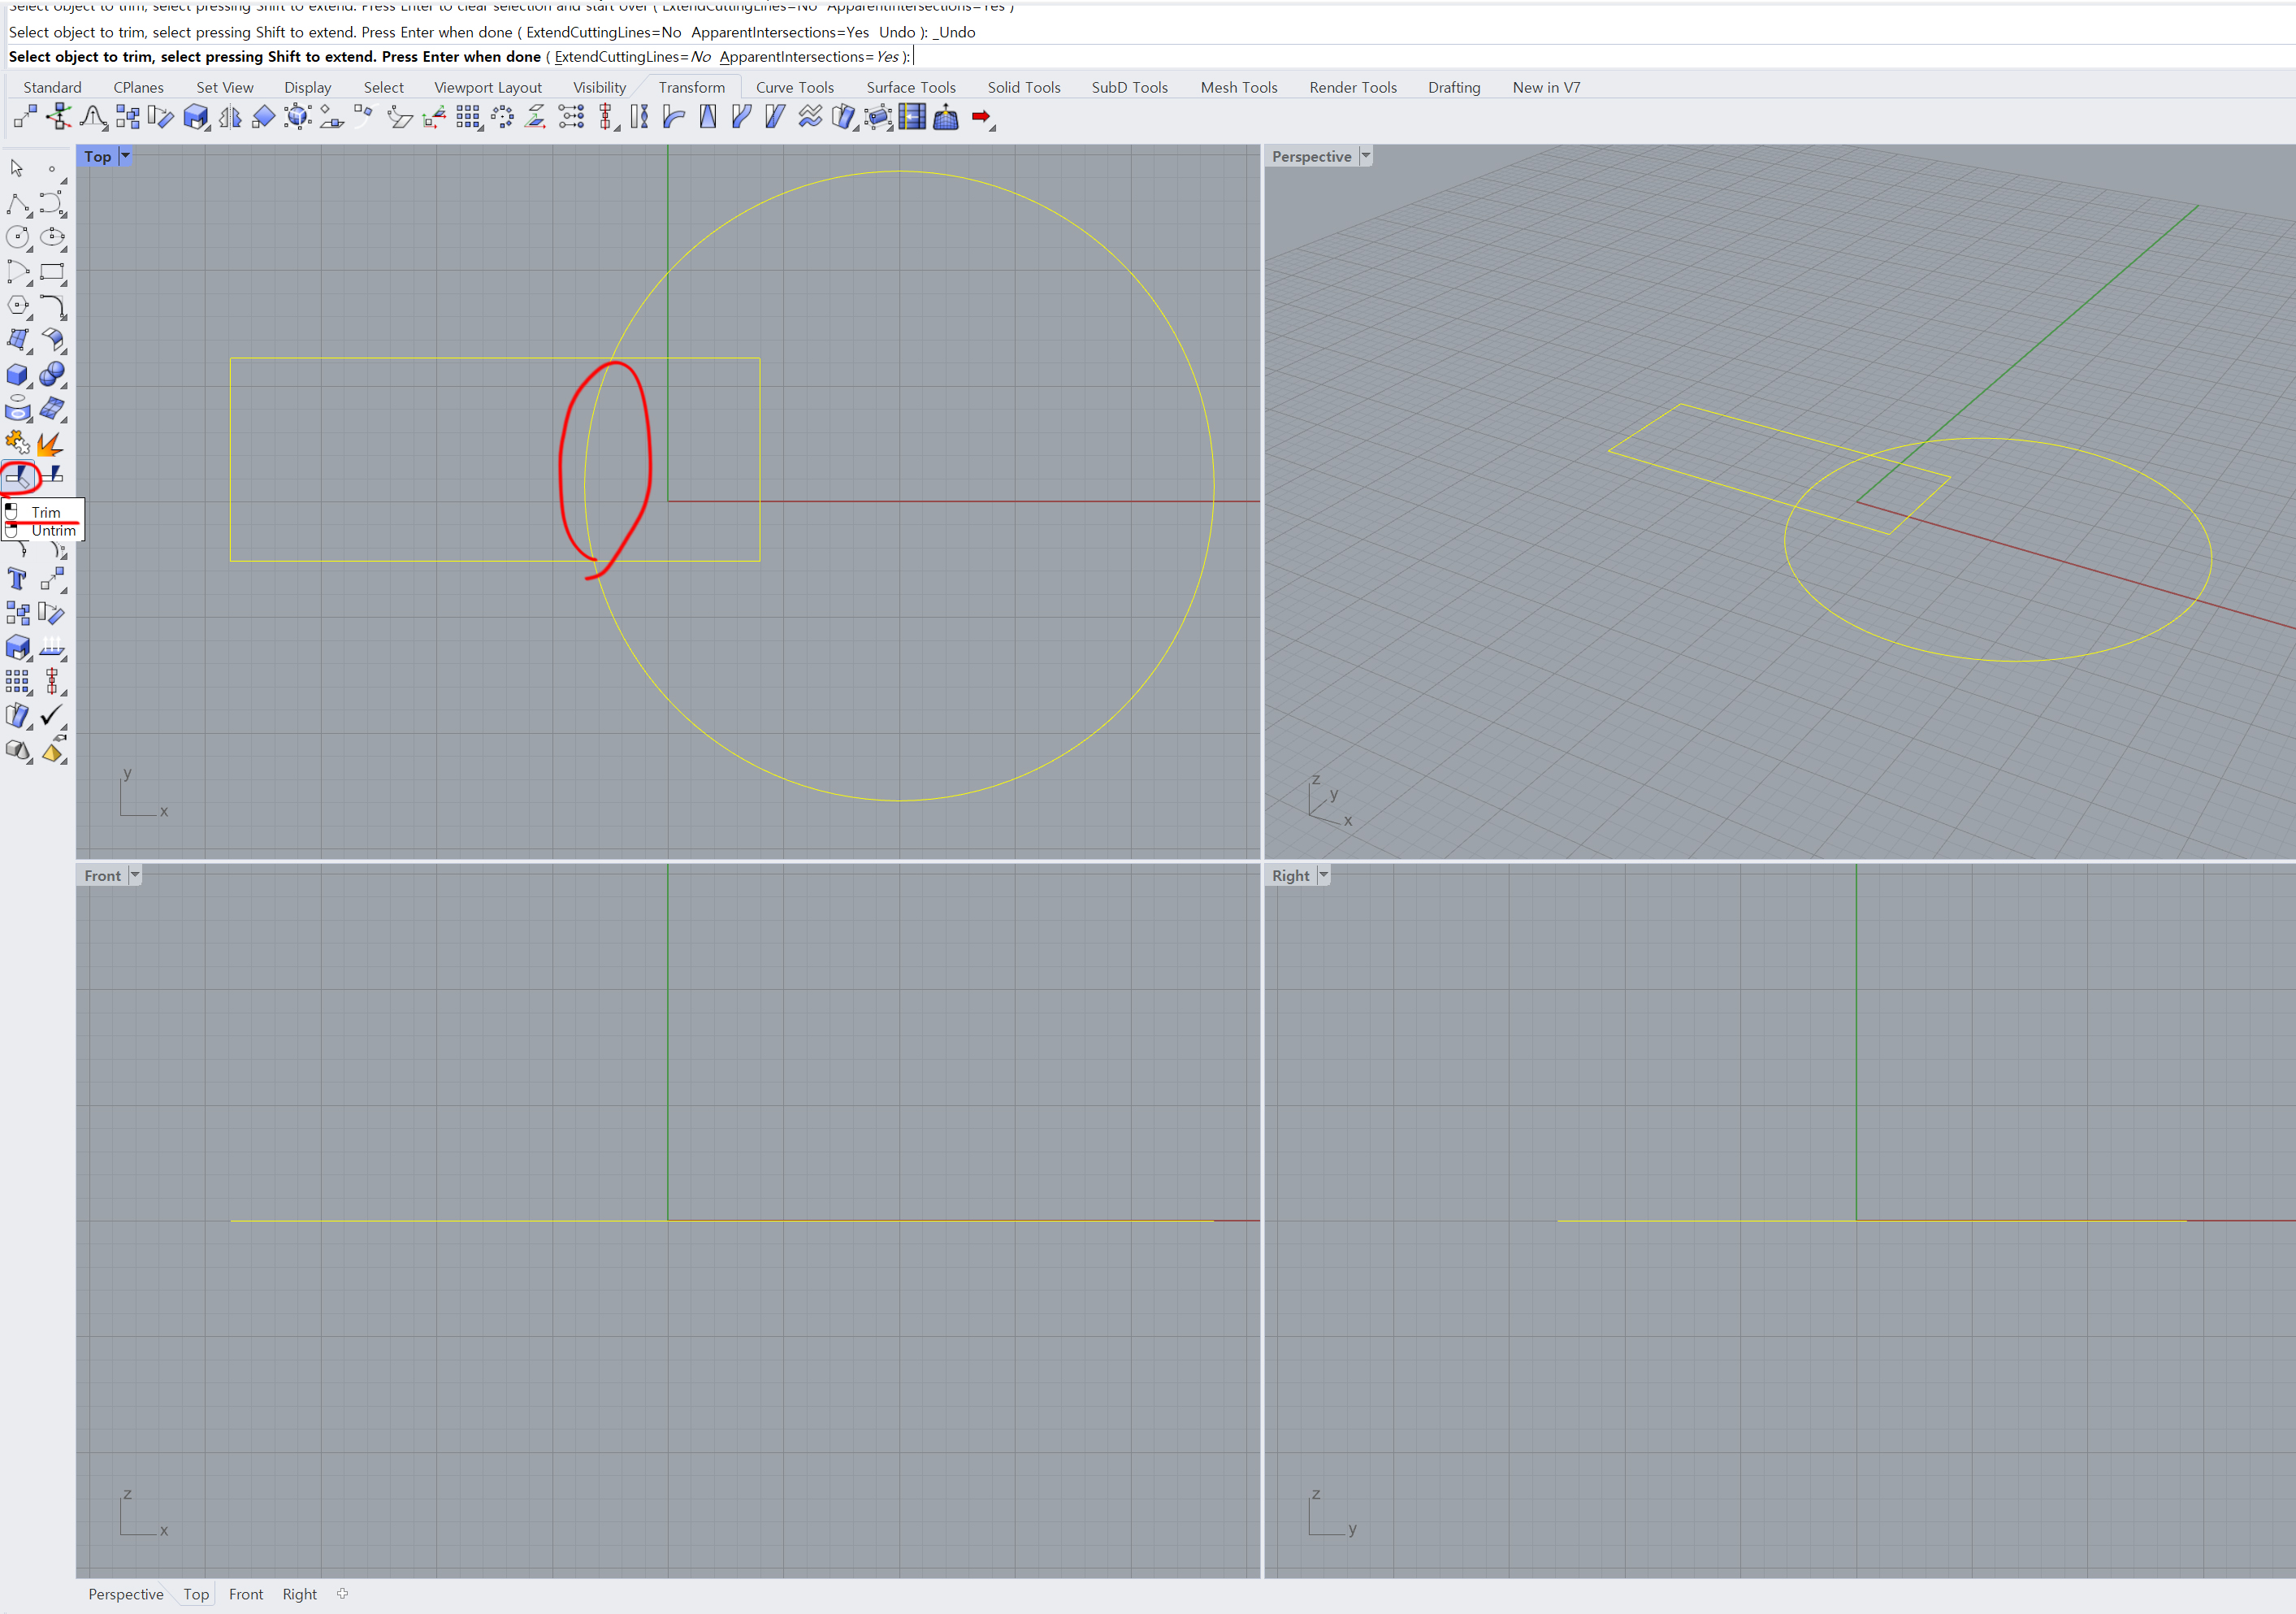Click the Explode icon in sidebar
The width and height of the screenshot is (2296, 1614).
(x=52, y=442)
